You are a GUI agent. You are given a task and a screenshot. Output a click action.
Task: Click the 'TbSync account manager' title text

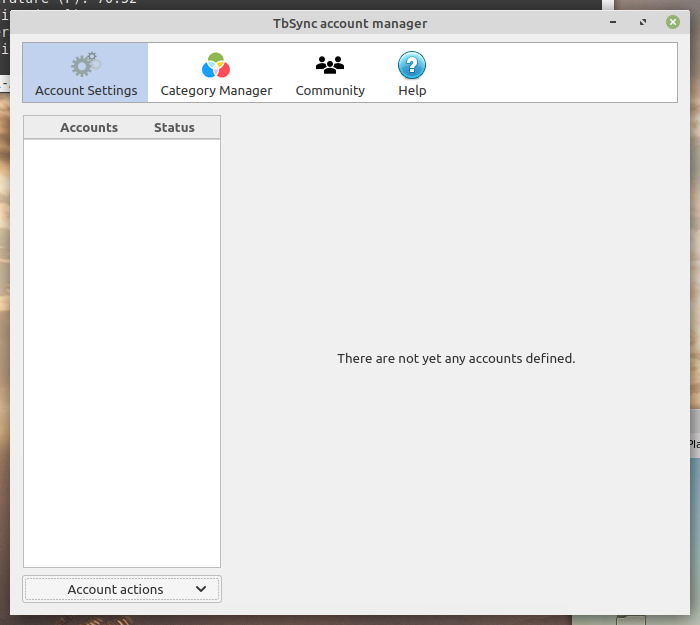click(x=350, y=23)
